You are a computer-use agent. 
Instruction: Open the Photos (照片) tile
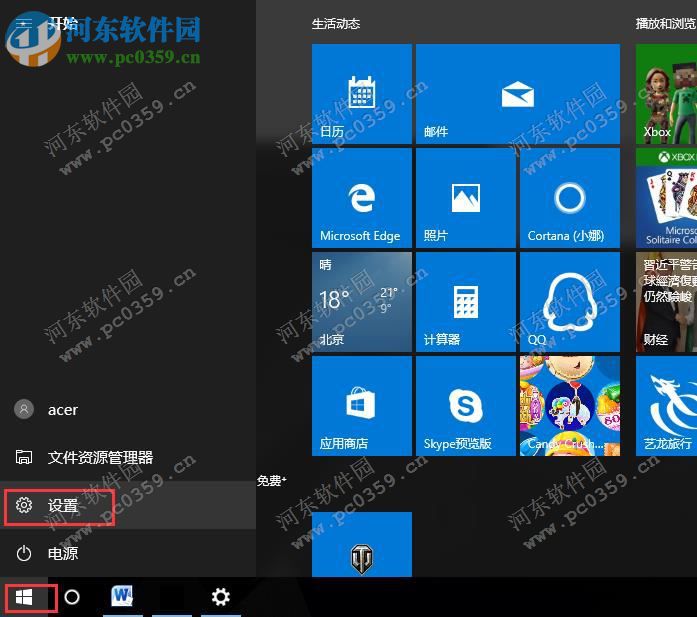pos(466,198)
